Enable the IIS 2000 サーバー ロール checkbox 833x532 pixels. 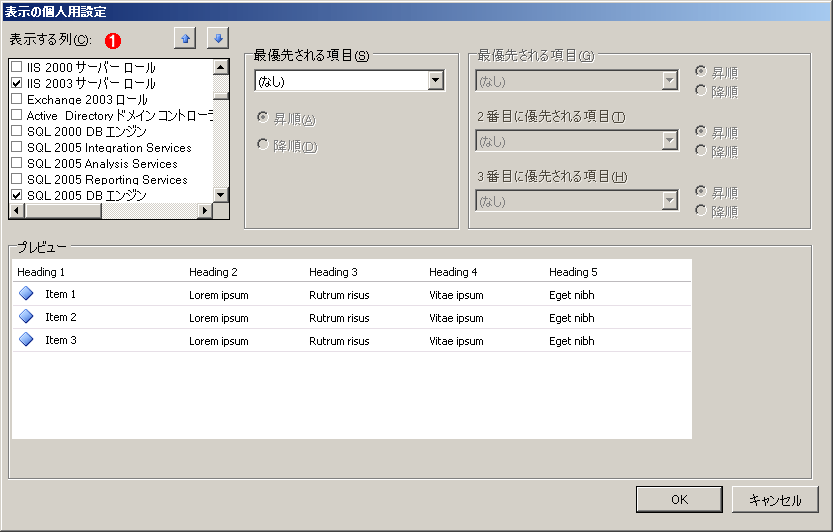[16, 67]
